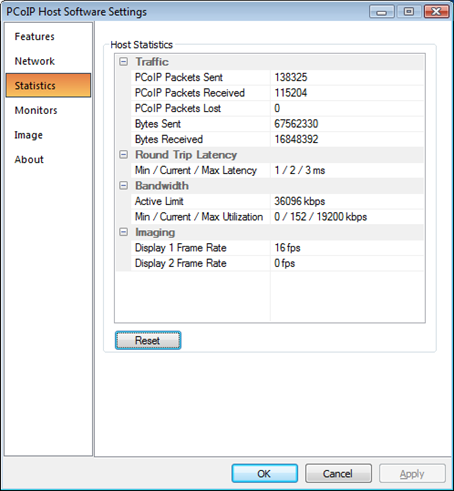Click the value 67562330

296,124
